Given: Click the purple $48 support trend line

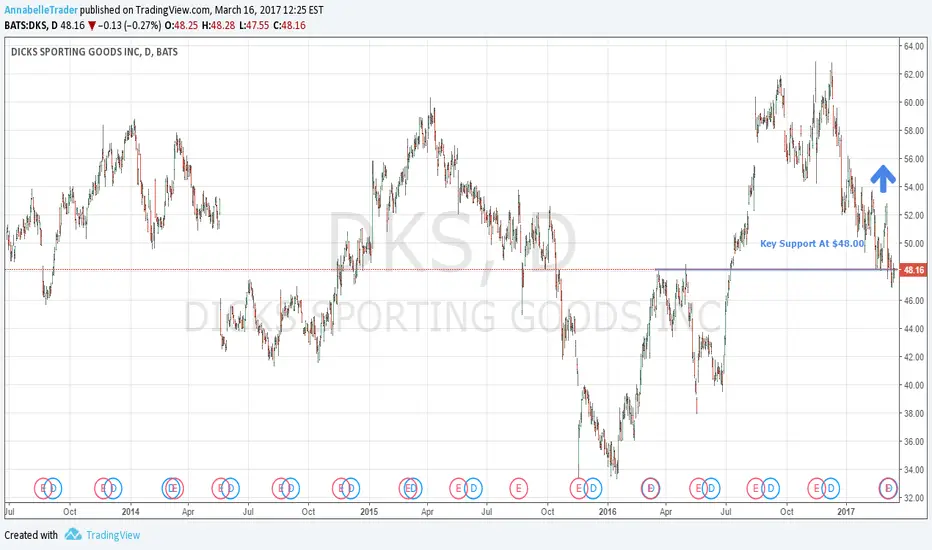Looking at the screenshot, I should [x=776, y=269].
